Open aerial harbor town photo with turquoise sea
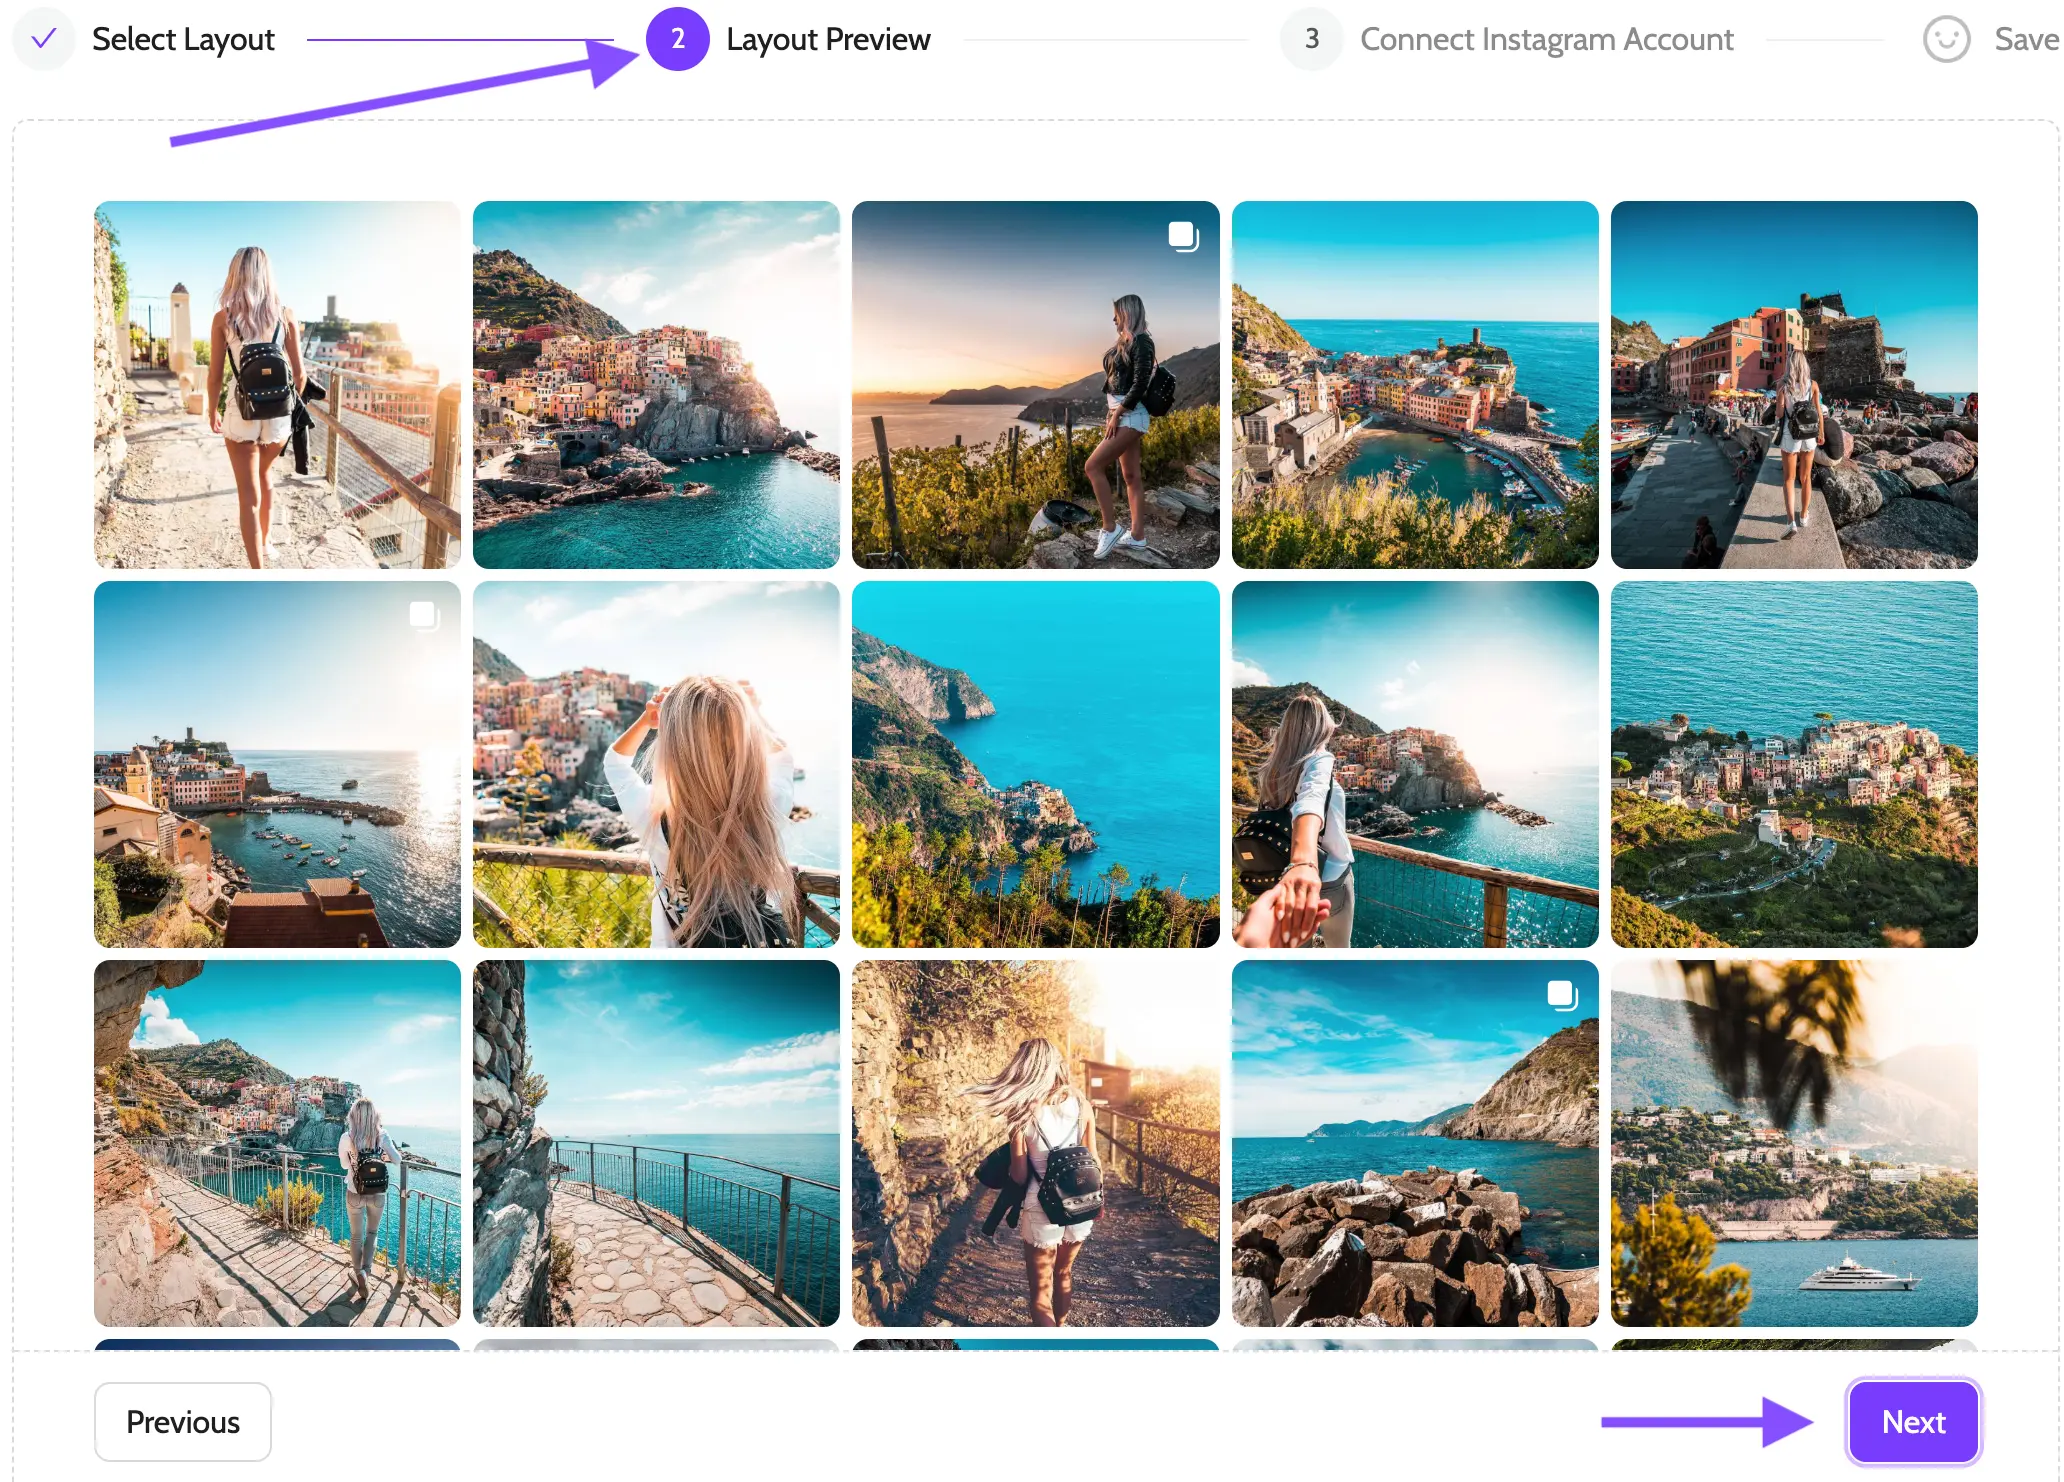The image size is (2064, 1482). point(1414,385)
